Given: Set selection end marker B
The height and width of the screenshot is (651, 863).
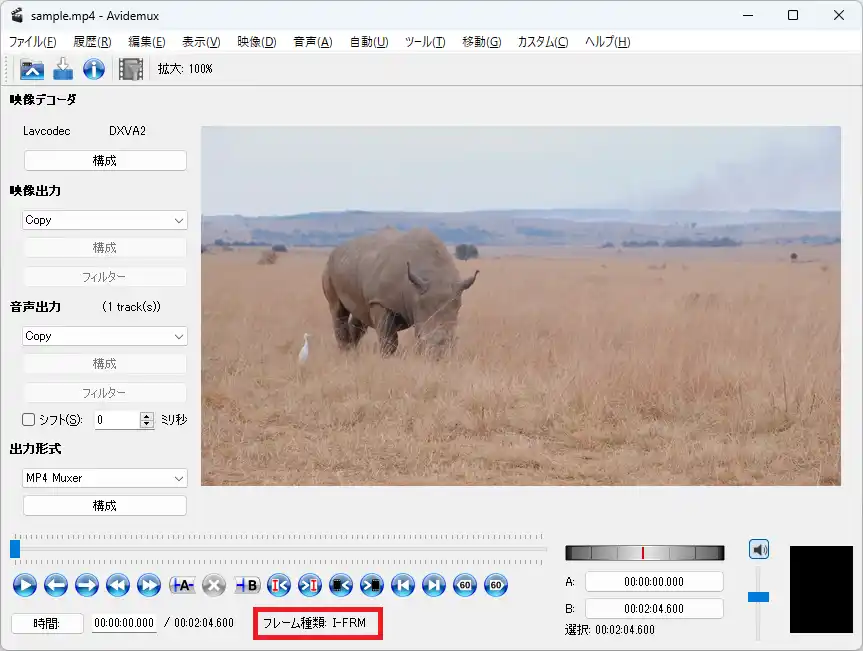Looking at the screenshot, I should (247, 585).
